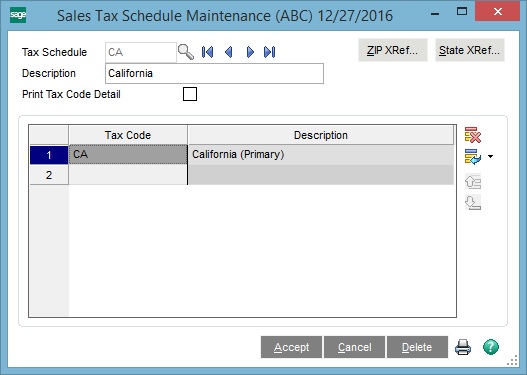Screen dimensions: 527x375
Task: Toggle the Print Tax Code Detail checkbox
Action: coord(190,94)
